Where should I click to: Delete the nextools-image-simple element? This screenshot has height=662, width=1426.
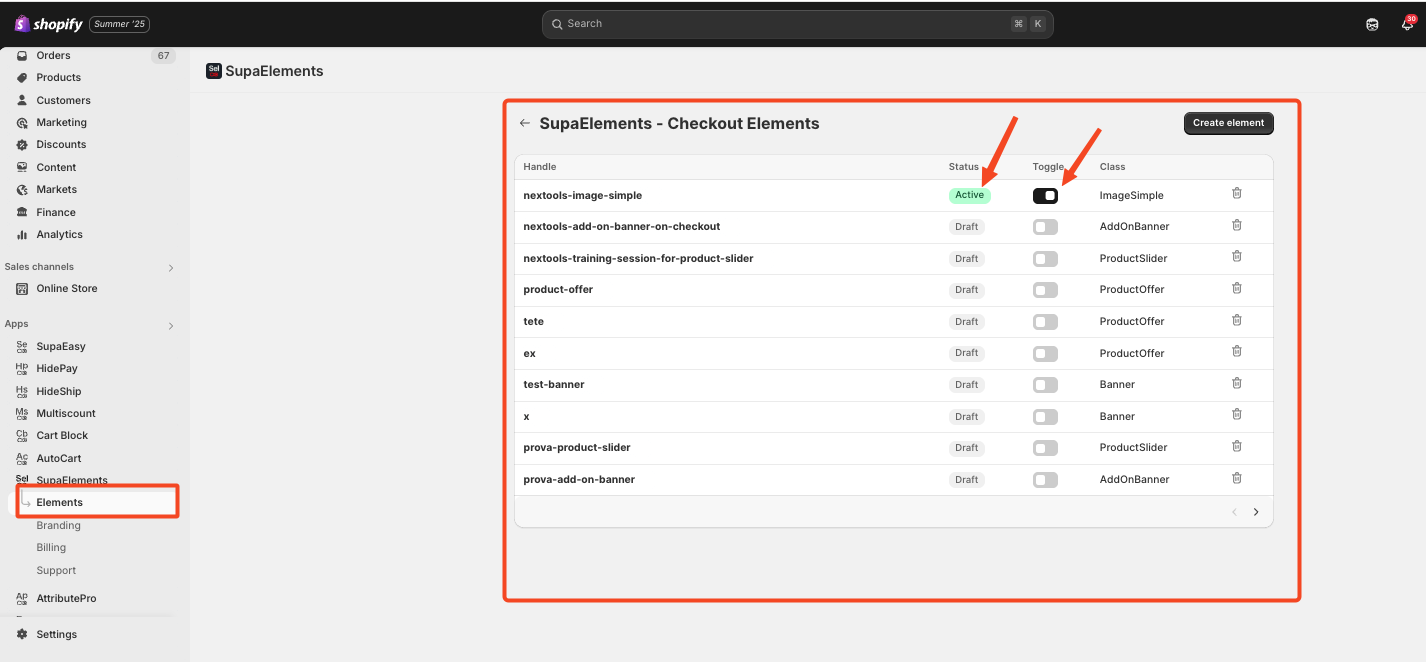1237,193
